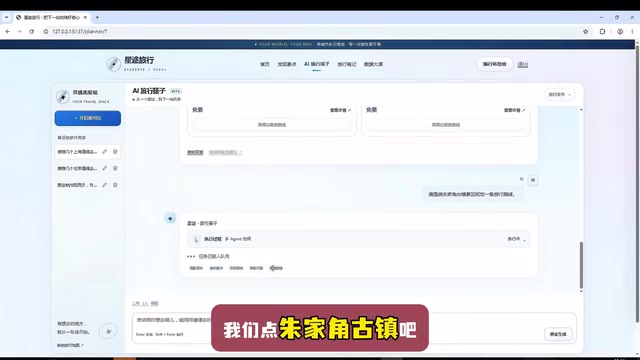This screenshot has height=360, width=640.
Task: Click the link at sidebar bottom
Action: [70, 345]
